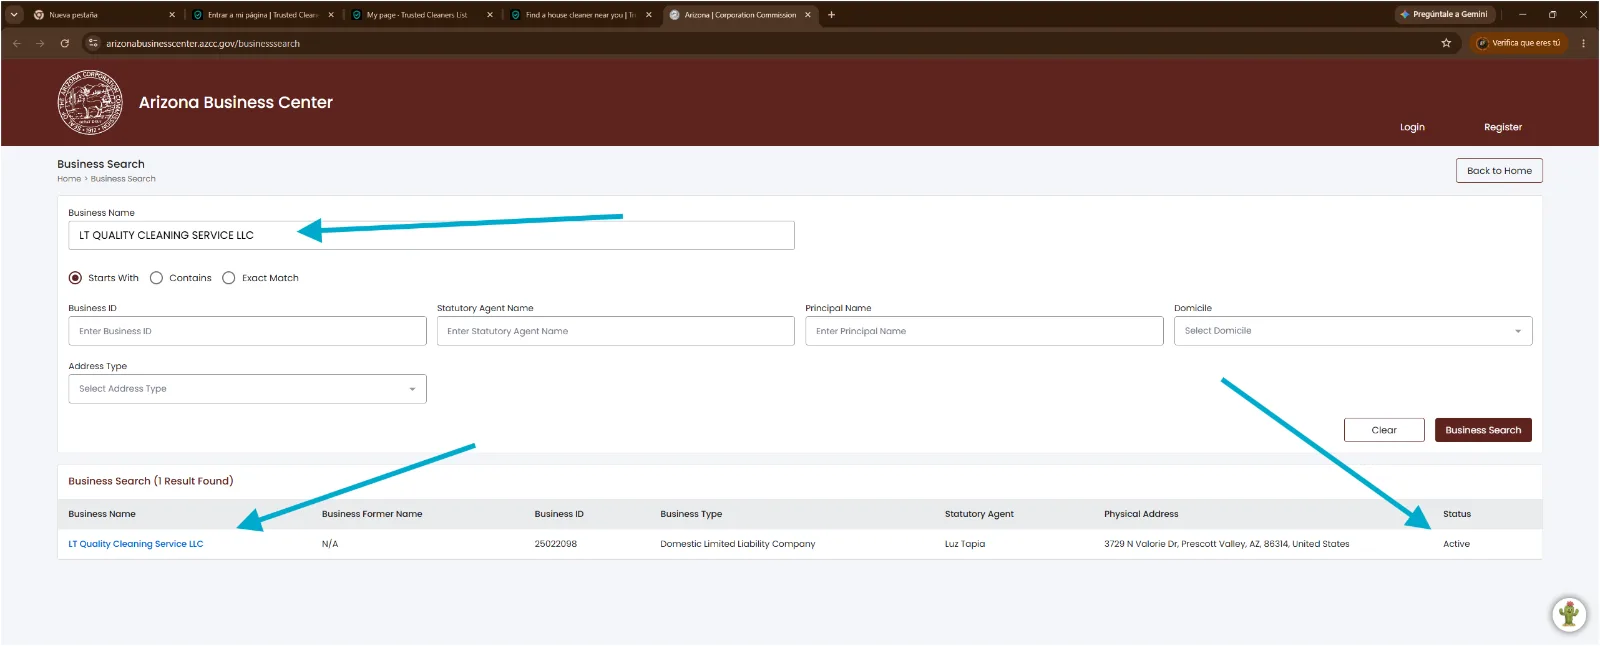Click the Domestic Limited Liability Company cell
Image resolution: width=1600 pixels, height=646 pixels.
pos(738,544)
